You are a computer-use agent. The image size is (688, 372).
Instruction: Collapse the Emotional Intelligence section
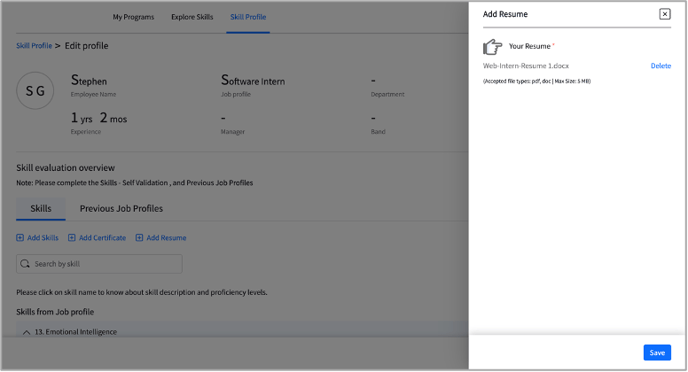pyautogui.click(x=26, y=332)
